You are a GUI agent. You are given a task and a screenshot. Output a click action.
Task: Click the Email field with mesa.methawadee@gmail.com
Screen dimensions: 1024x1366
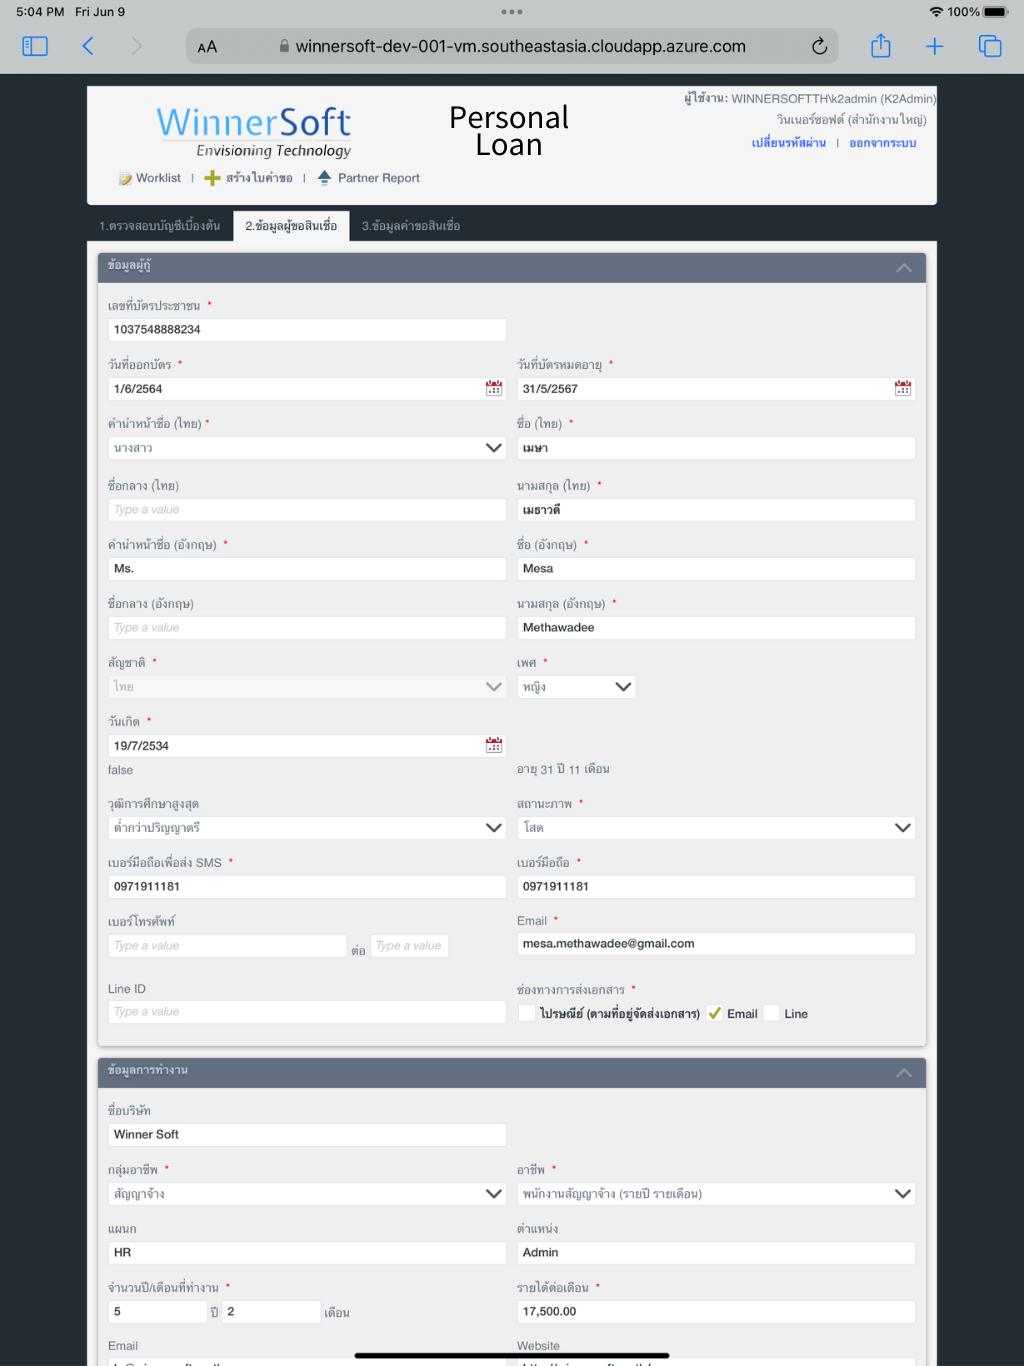click(716, 944)
